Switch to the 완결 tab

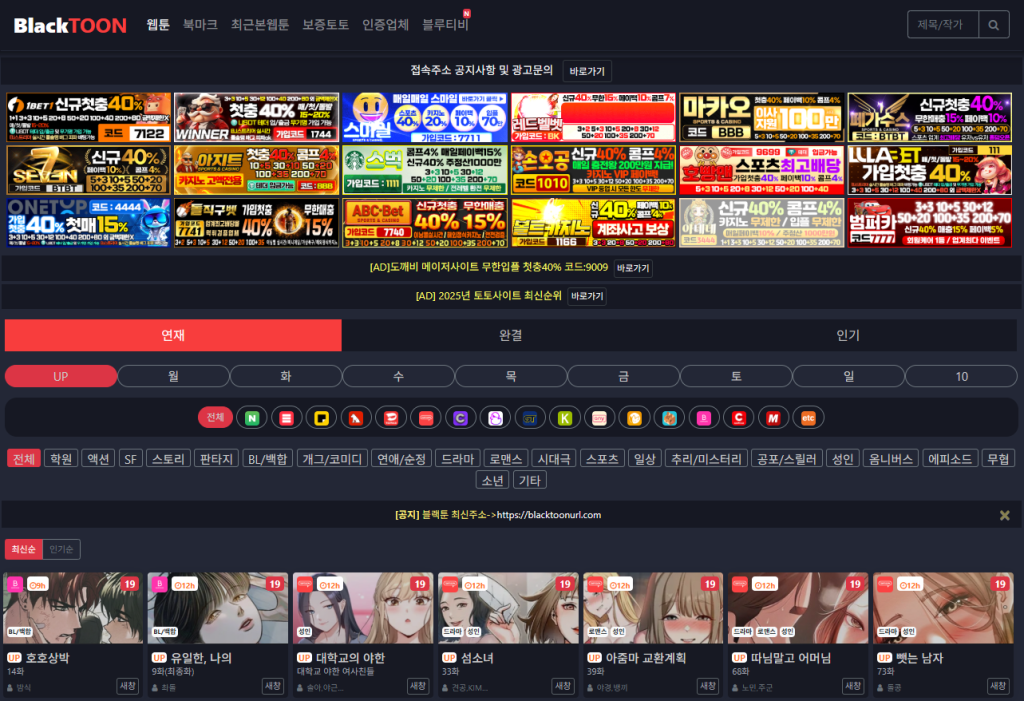pos(510,335)
